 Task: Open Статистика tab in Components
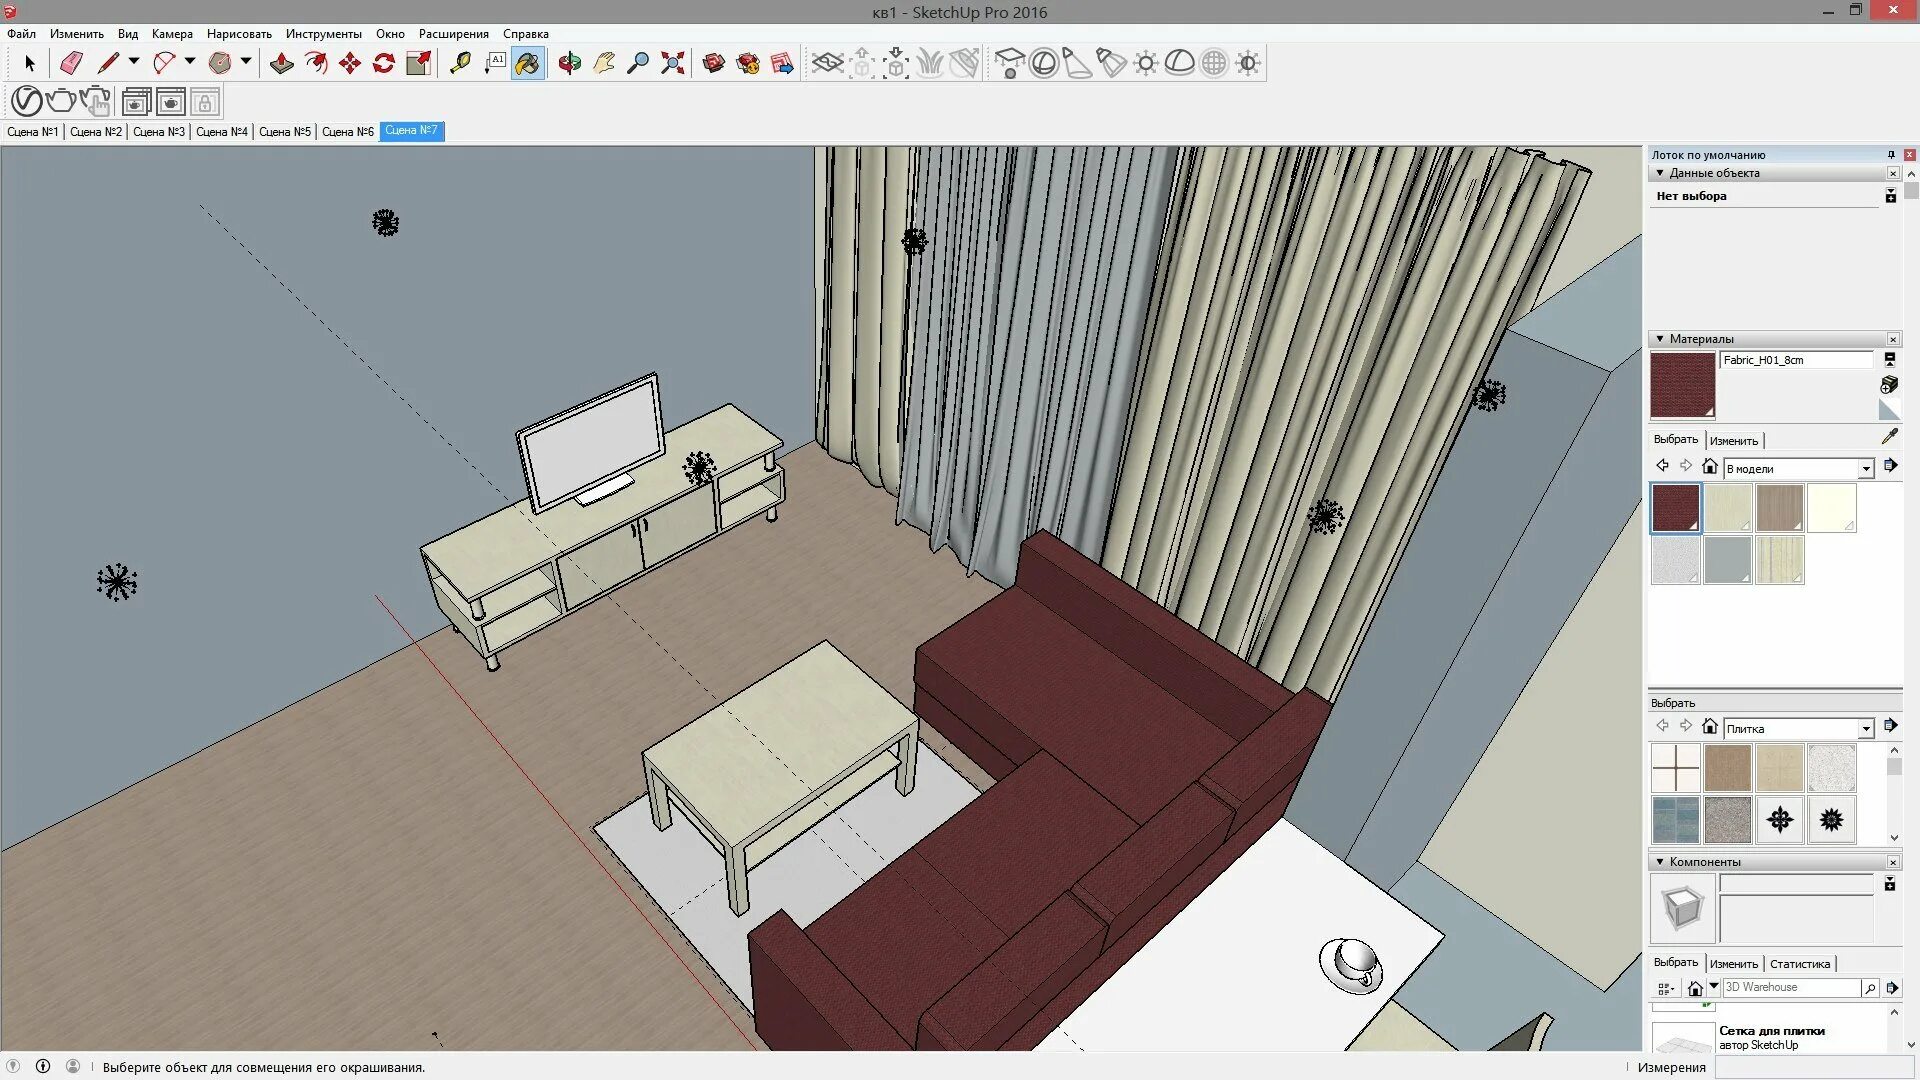click(x=1799, y=964)
